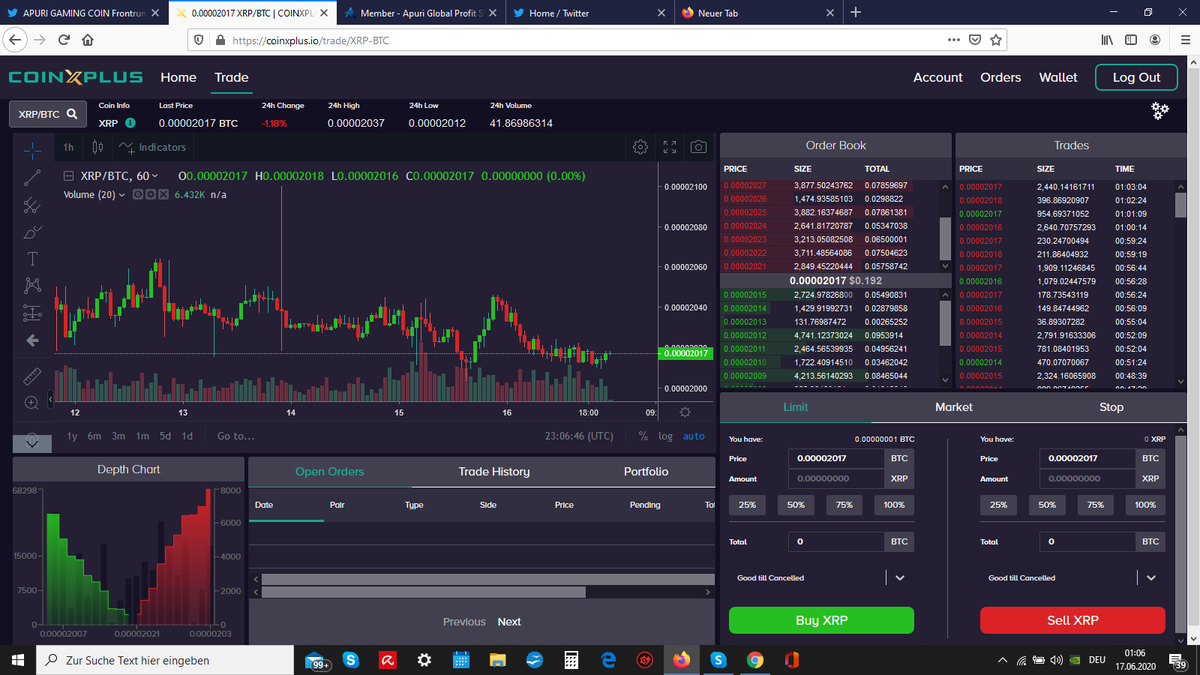The image size is (1200, 675).
Task: Select the pattern drawing tool
Action: click(x=32, y=286)
